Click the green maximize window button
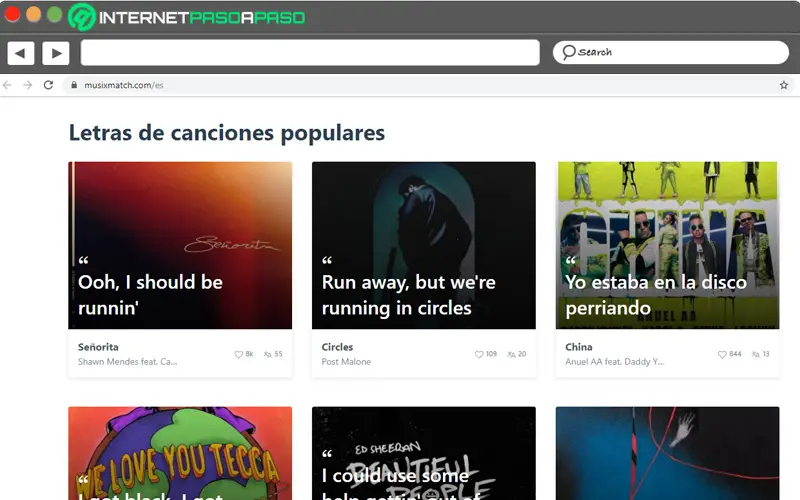800x500 pixels. coord(55,14)
